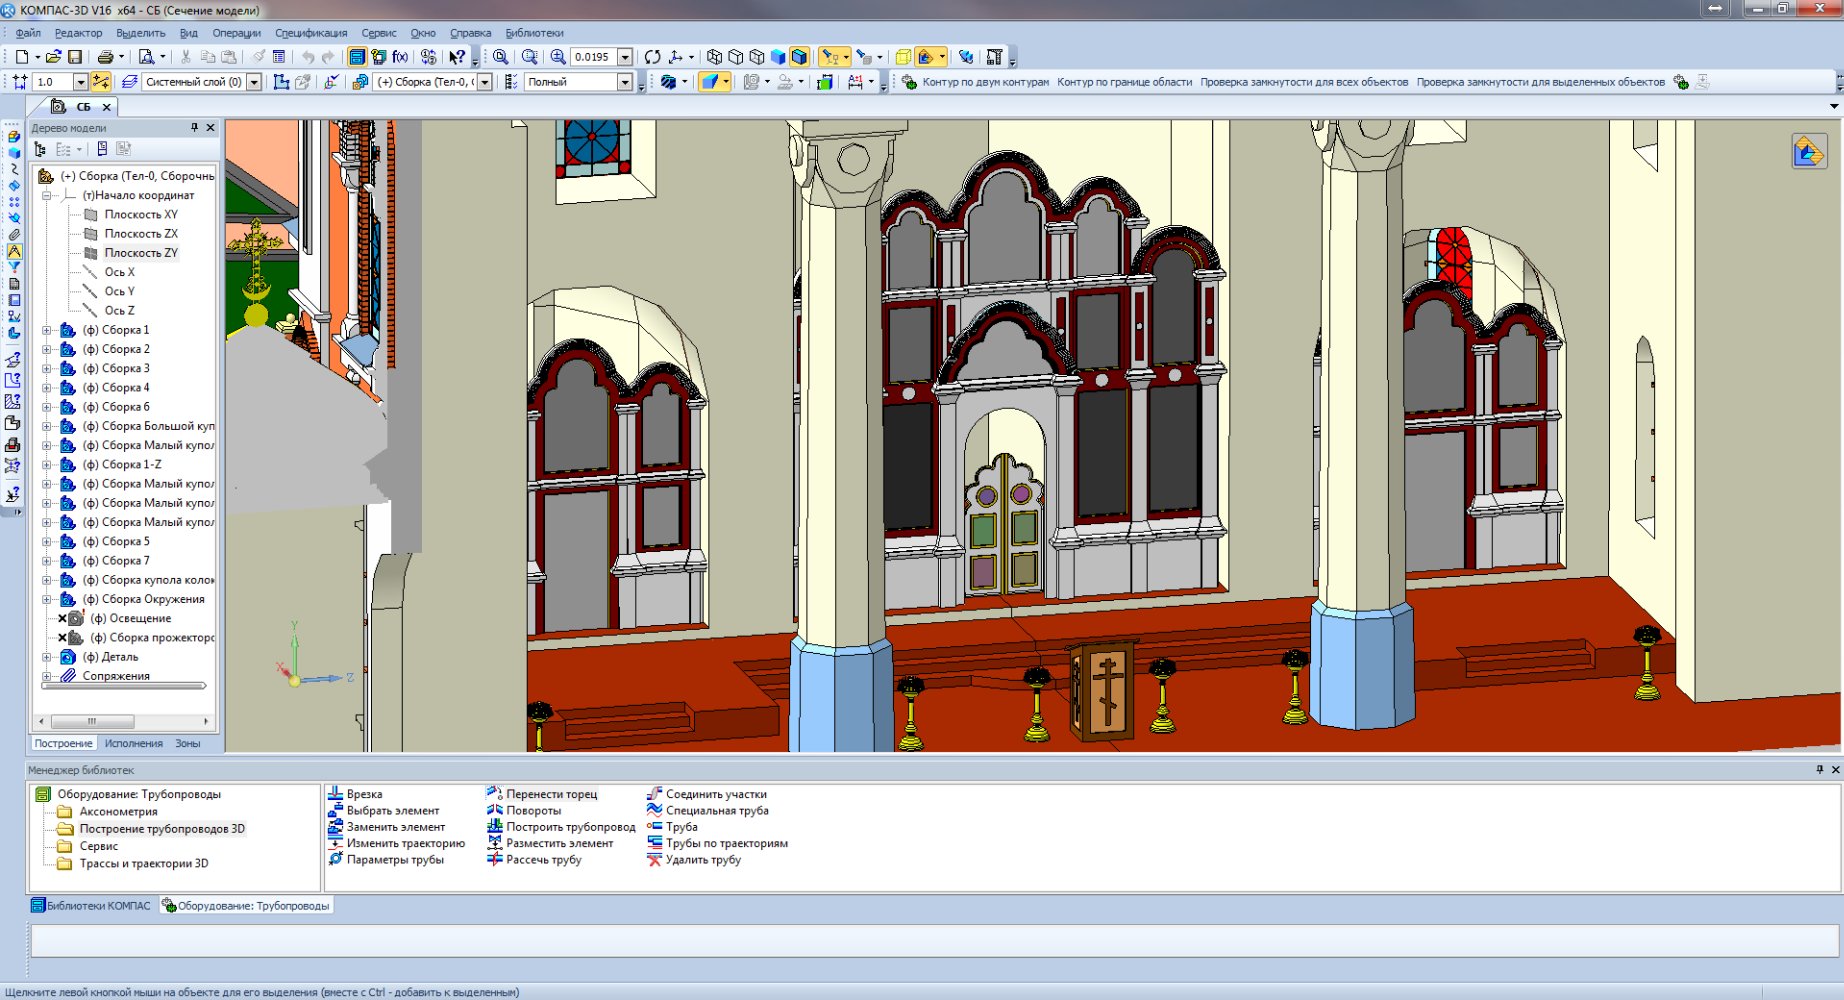Switch to the 'Исполнения' tab
1844x1000 pixels.
[133, 743]
